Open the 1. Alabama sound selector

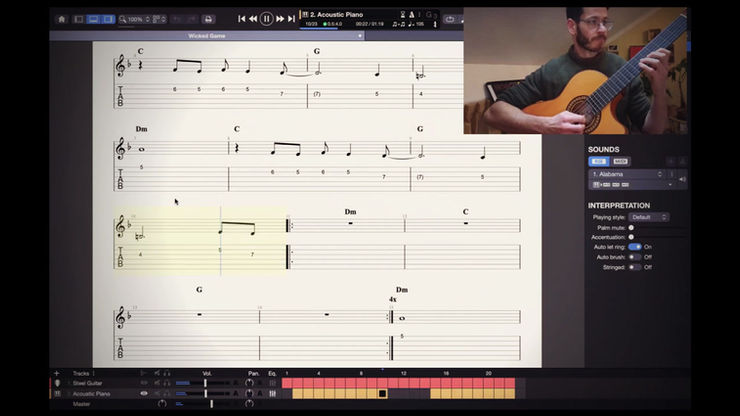pyautogui.click(x=627, y=174)
